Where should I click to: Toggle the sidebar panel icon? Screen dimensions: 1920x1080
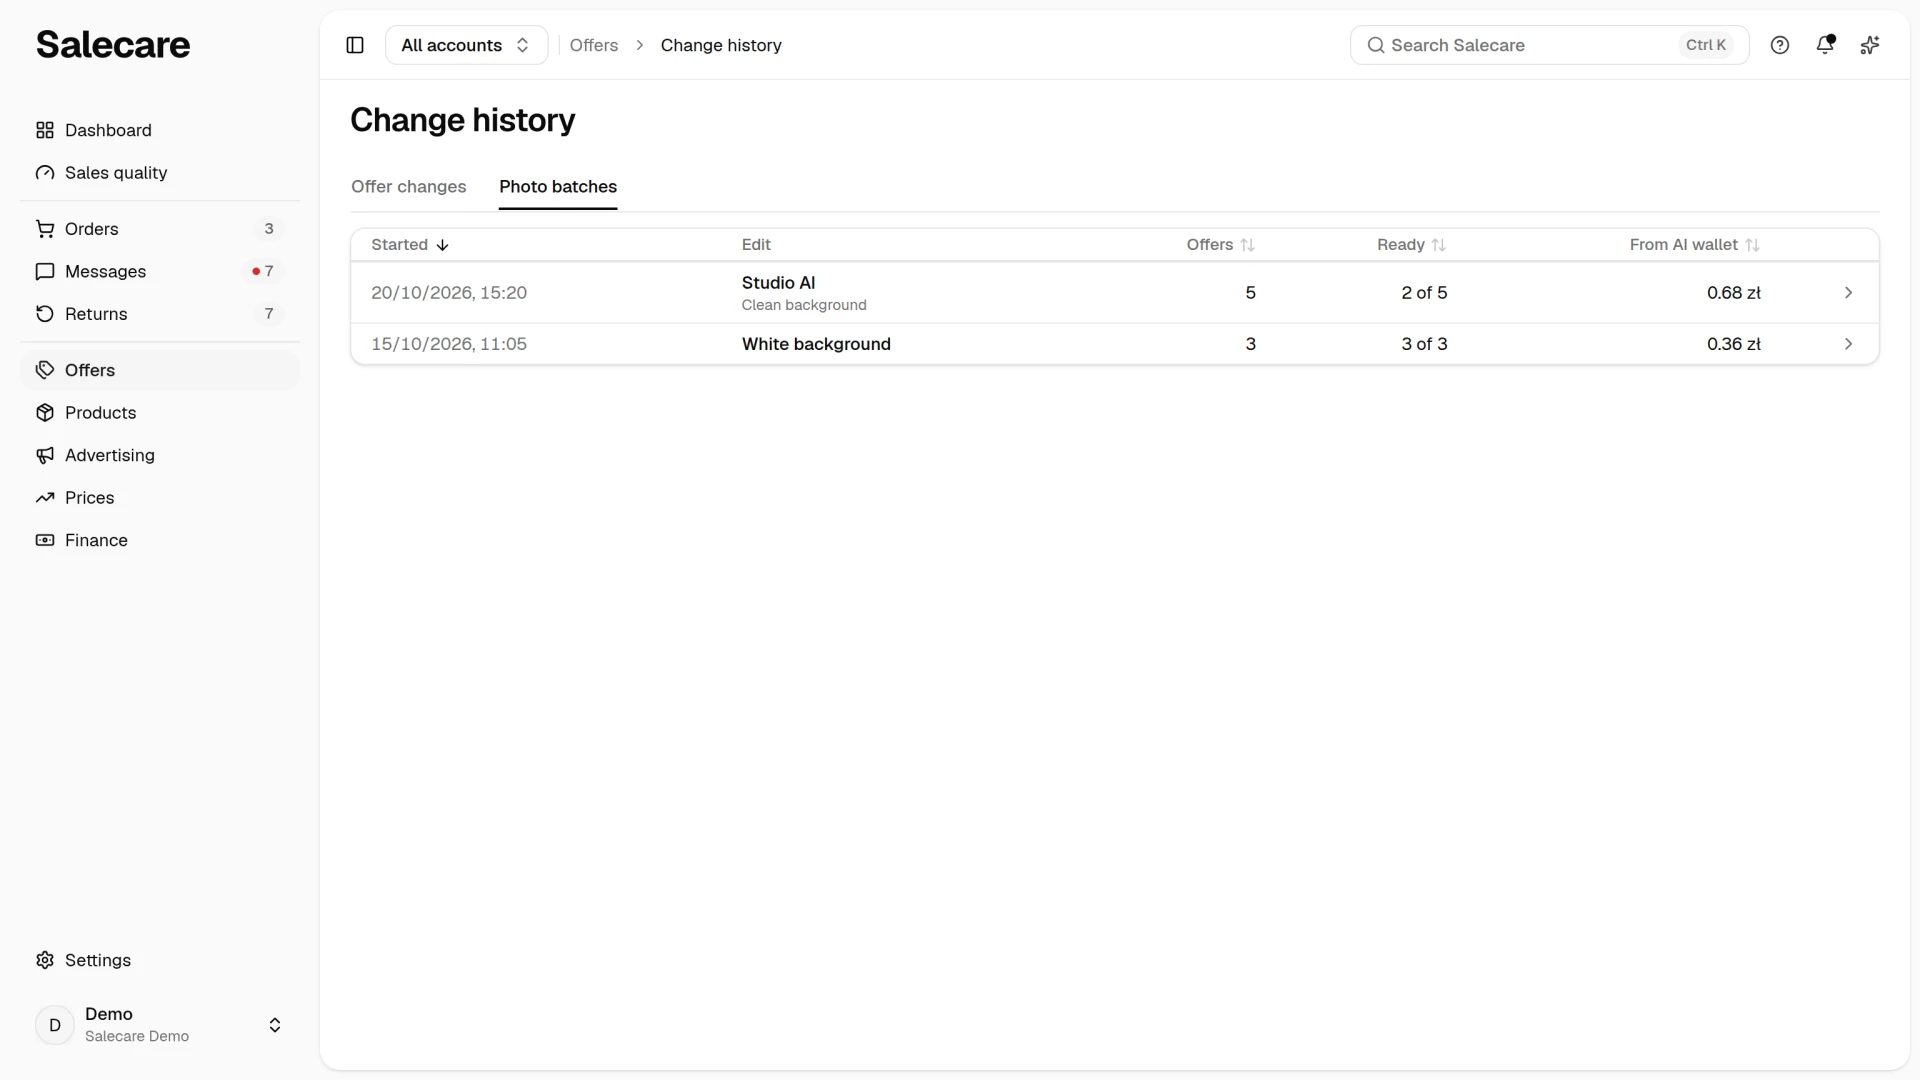[x=355, y=45]
